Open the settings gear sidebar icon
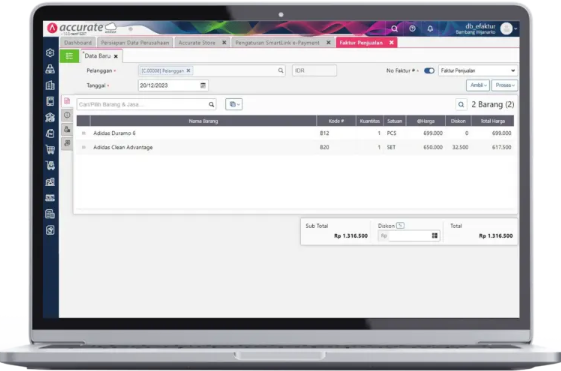The width and height of the screenshot is (561, 371). click(x=50, y=53)
